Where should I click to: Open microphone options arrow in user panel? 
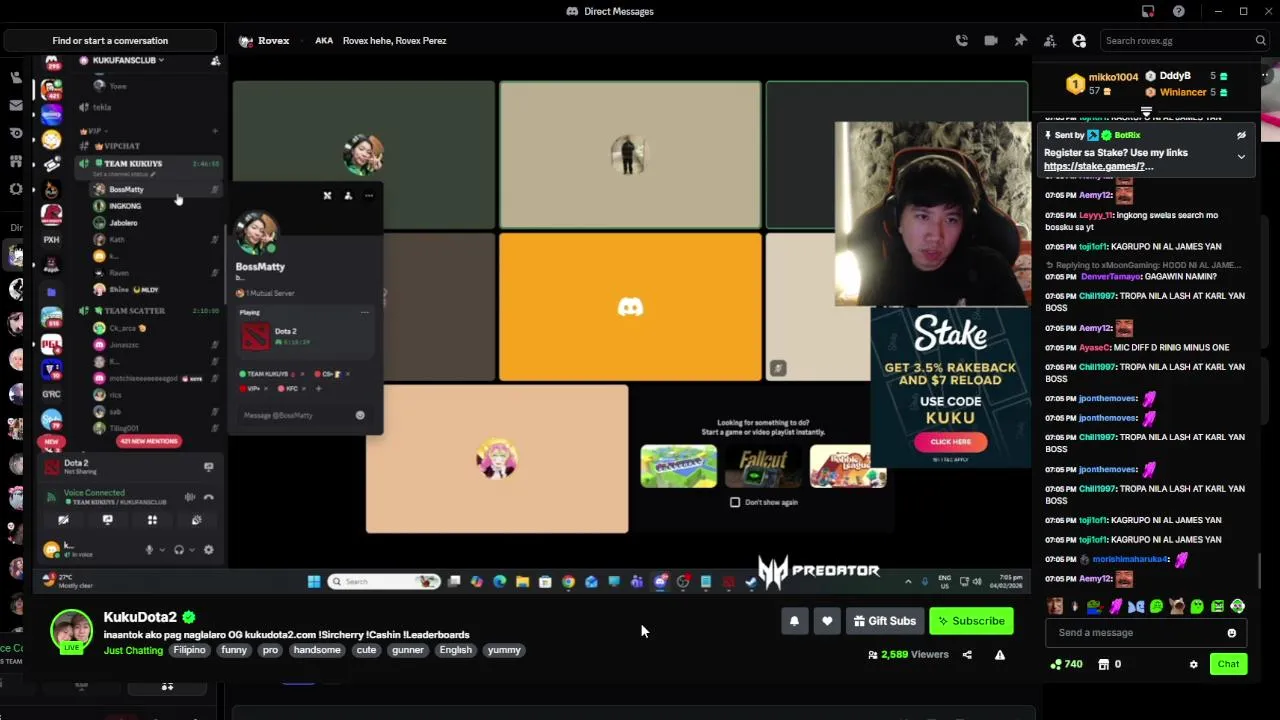(162, 550)
